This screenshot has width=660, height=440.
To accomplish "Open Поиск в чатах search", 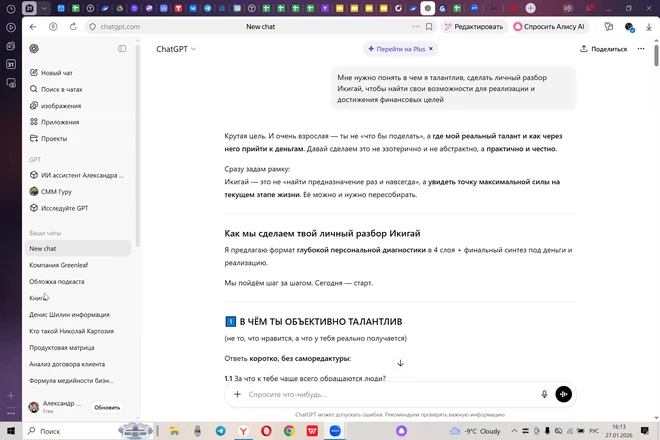I will [61, 89].
